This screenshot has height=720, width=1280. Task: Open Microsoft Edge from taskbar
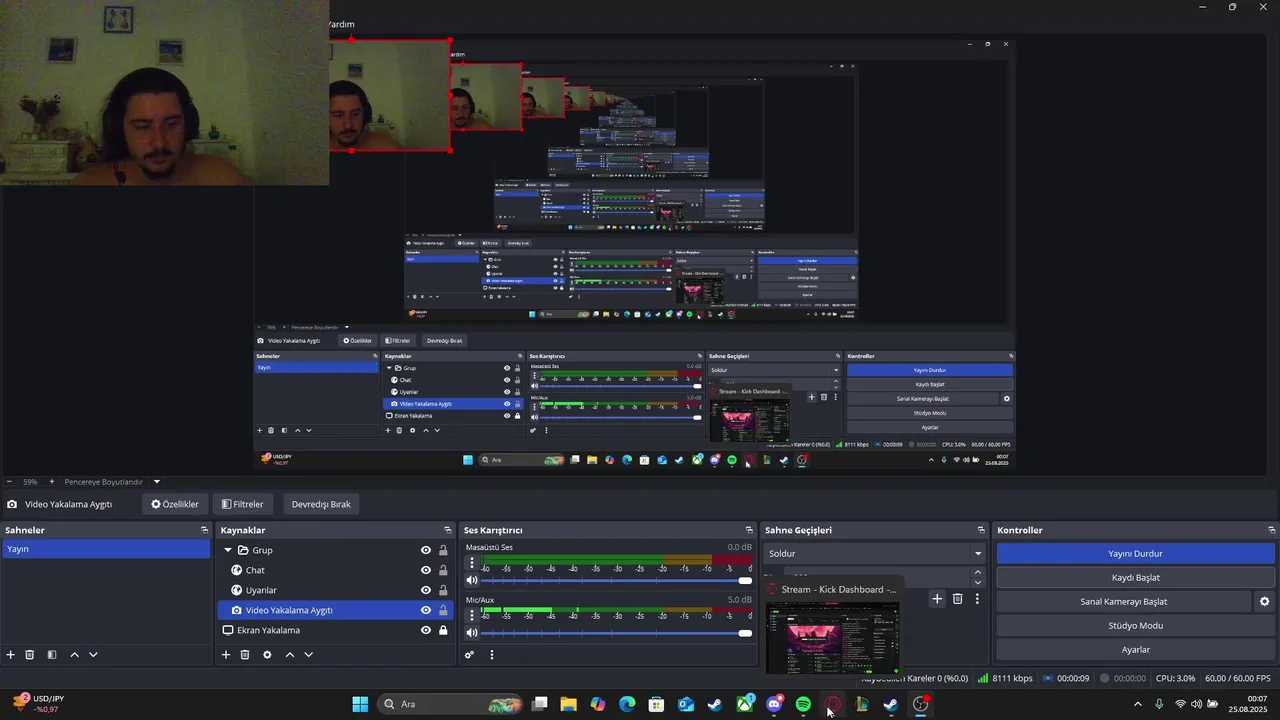click(627, 705)
